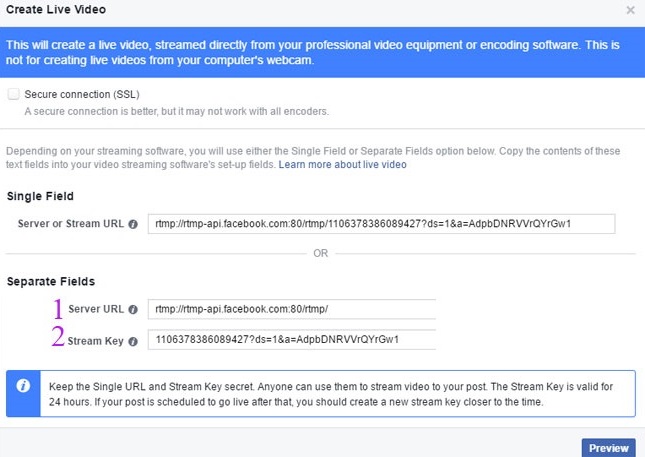The width and height of the screenshot is (645, 457).
Task: Click info icon next to Server URL label
Action: pyautogui.click(x=133, y=310)
